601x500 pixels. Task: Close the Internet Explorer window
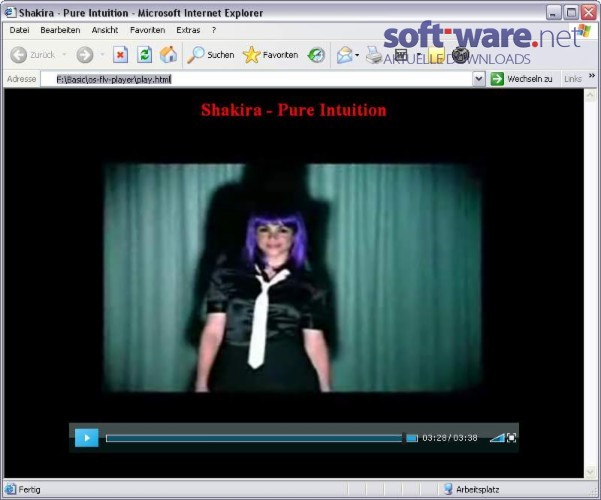coord(589,13)
